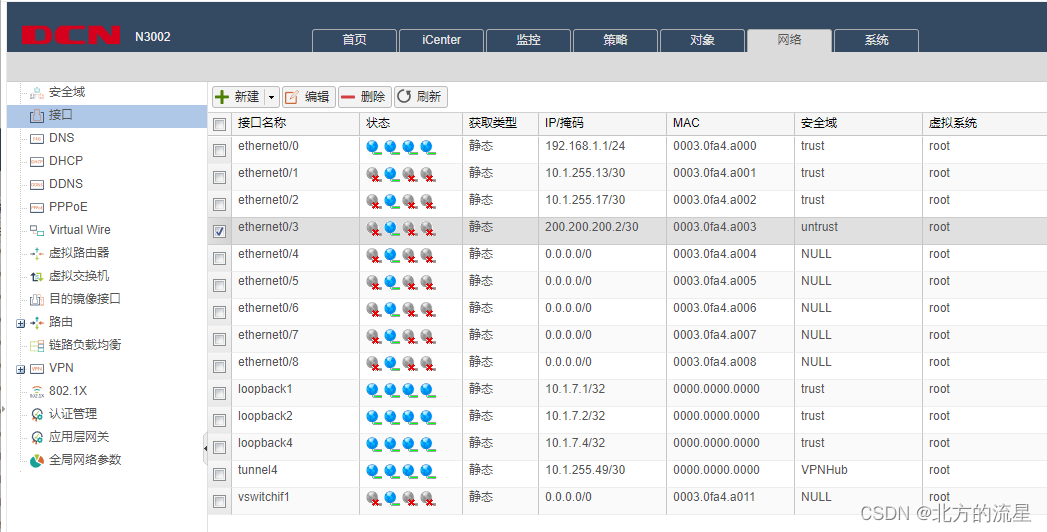
Task: Click first status globe of loopback1 row
Action: (x=373, y=390)
